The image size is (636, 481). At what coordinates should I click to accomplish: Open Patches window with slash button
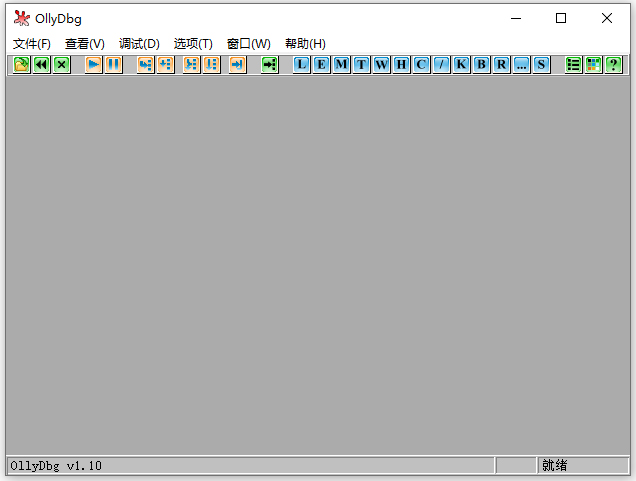point(441,65)
